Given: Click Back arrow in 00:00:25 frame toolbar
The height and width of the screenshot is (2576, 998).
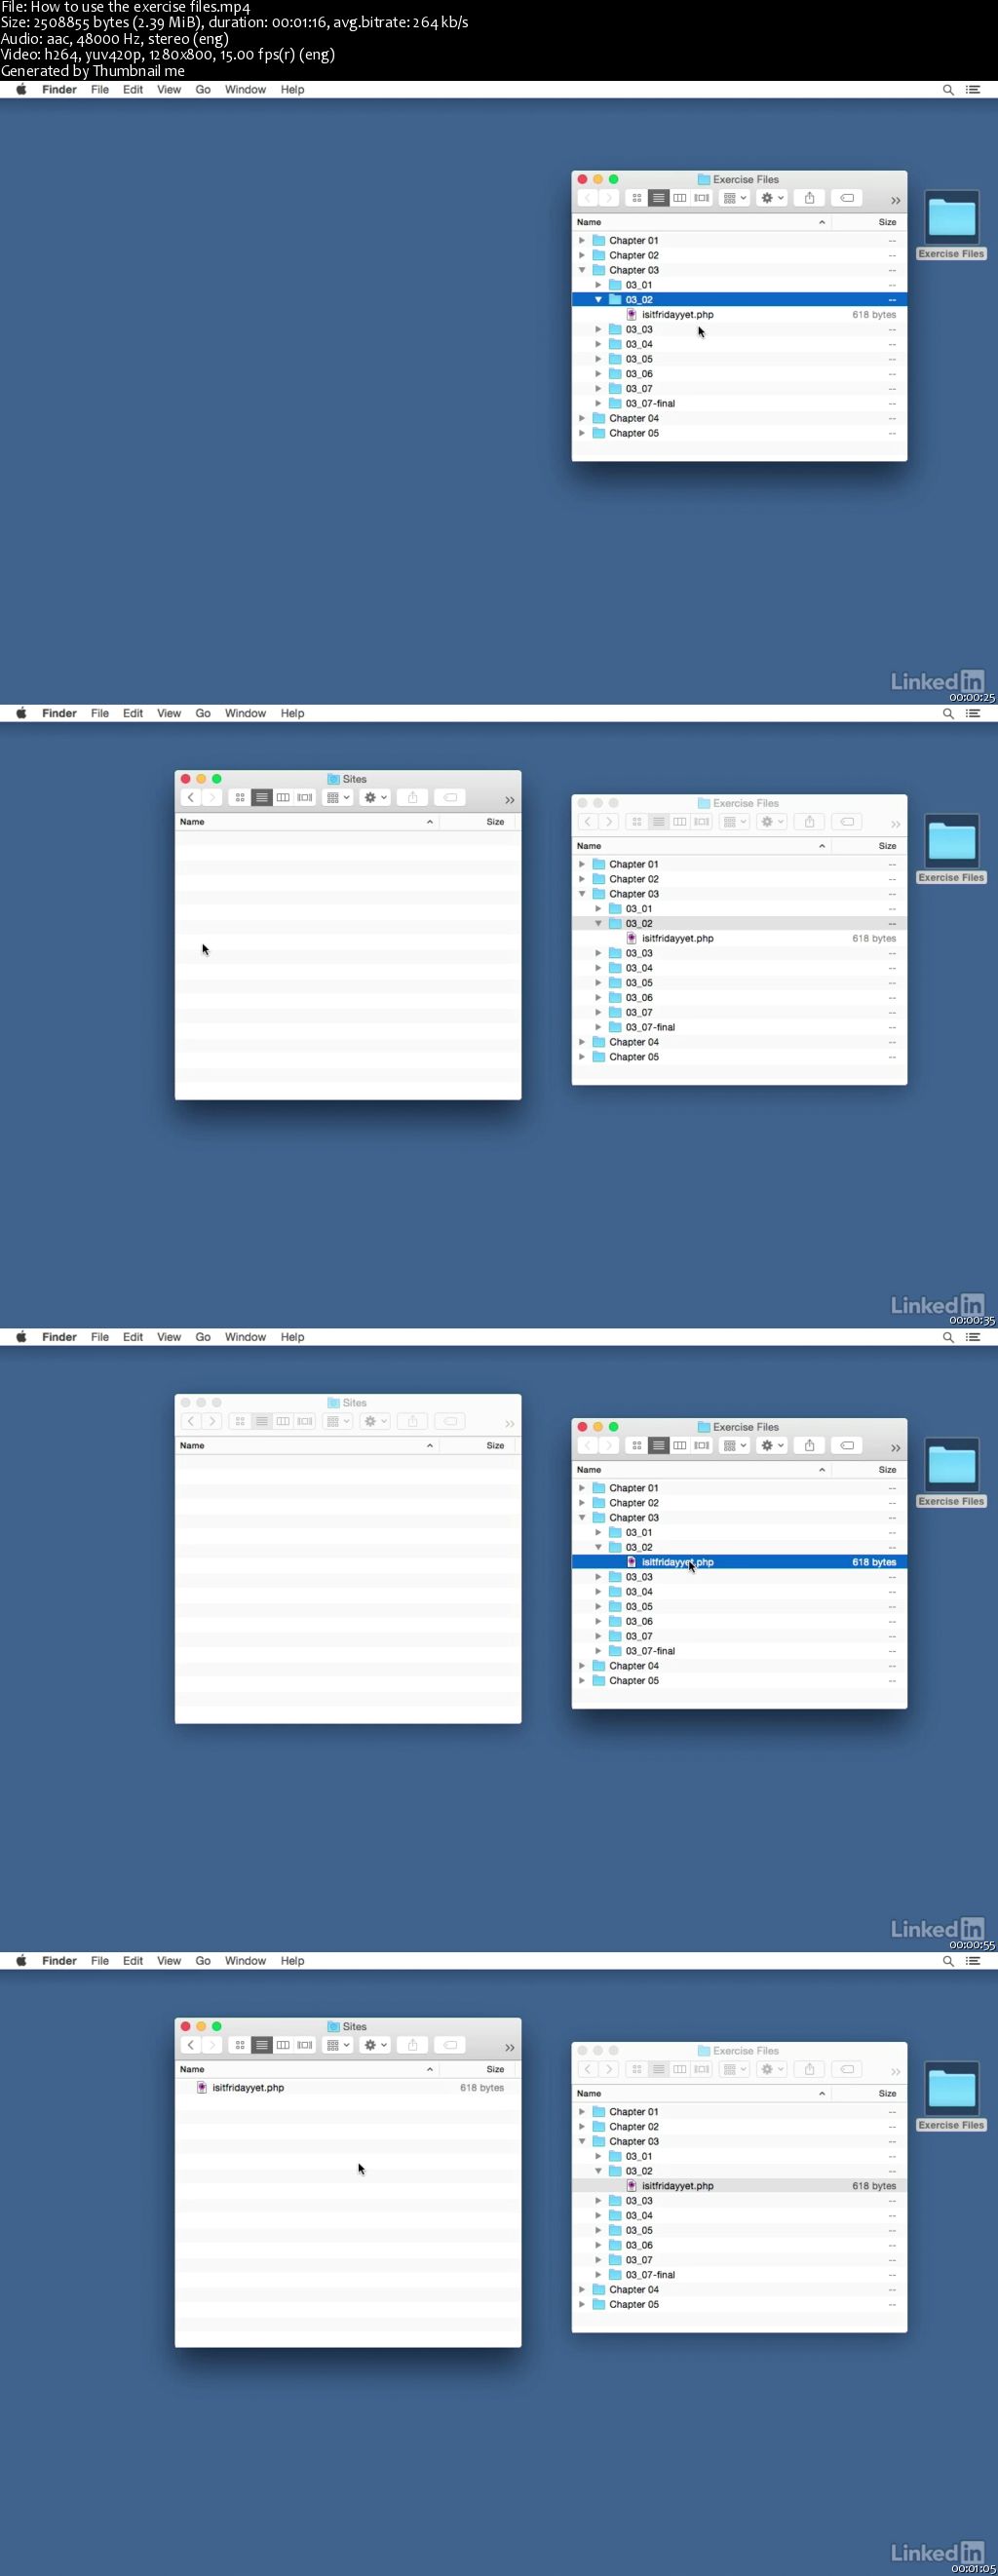Looking at the screenshot, I should click(x=588, y=198).
